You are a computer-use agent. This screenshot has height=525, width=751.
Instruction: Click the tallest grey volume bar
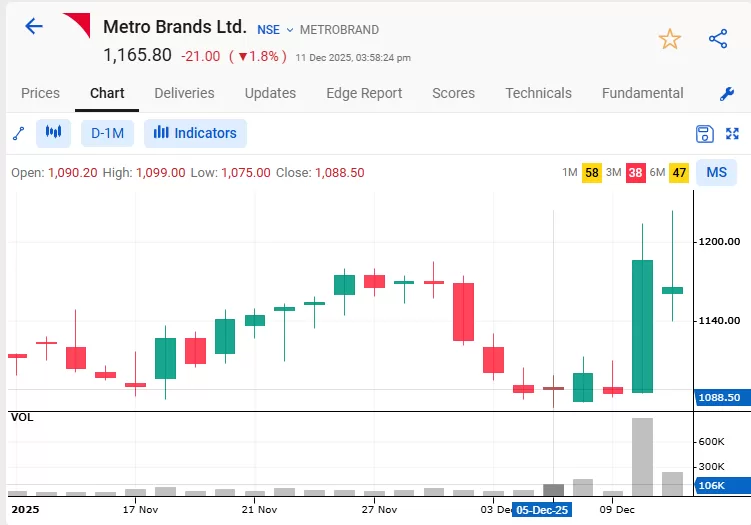pos(642,457)
